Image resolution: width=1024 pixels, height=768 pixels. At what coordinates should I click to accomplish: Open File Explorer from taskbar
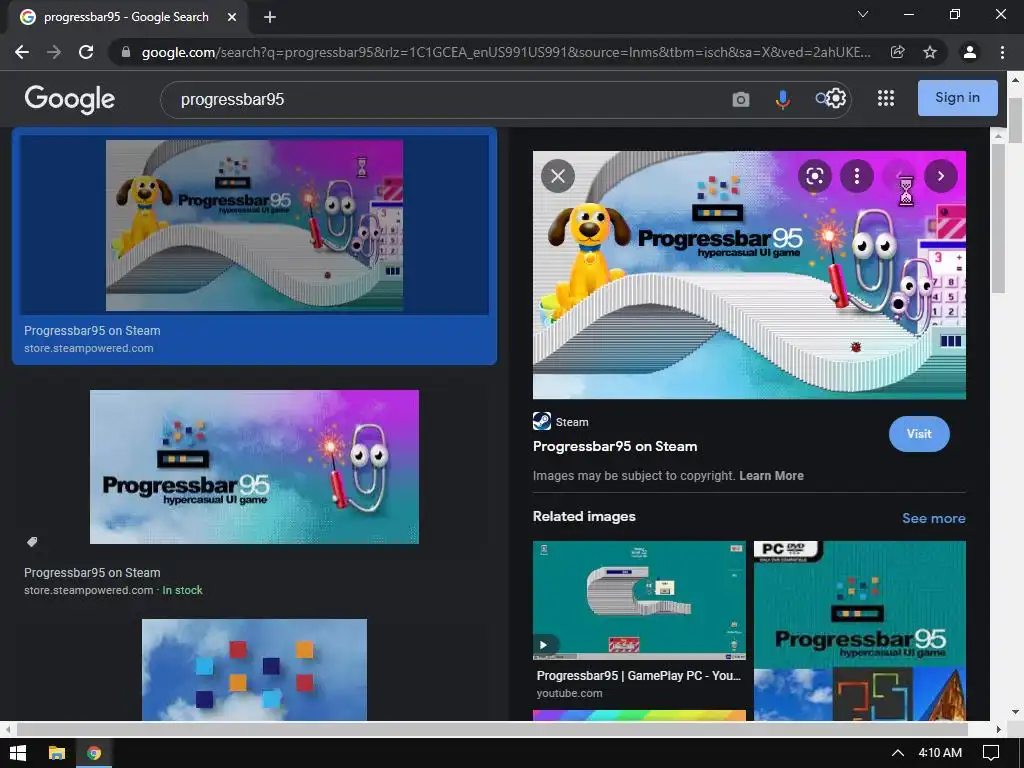(57, 753)
